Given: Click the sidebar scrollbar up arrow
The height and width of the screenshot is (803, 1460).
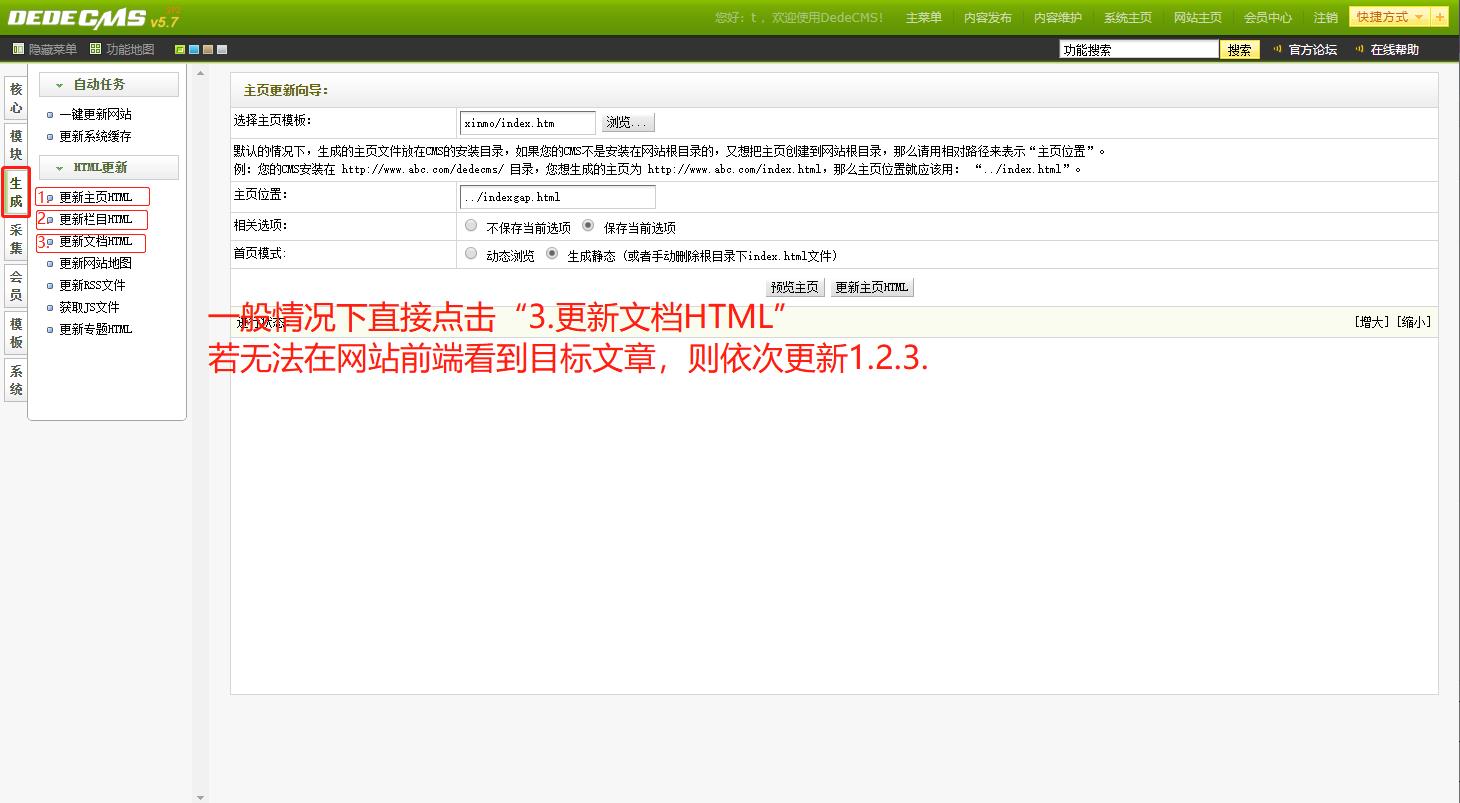Looking at the screenshot, I should 200,73.
